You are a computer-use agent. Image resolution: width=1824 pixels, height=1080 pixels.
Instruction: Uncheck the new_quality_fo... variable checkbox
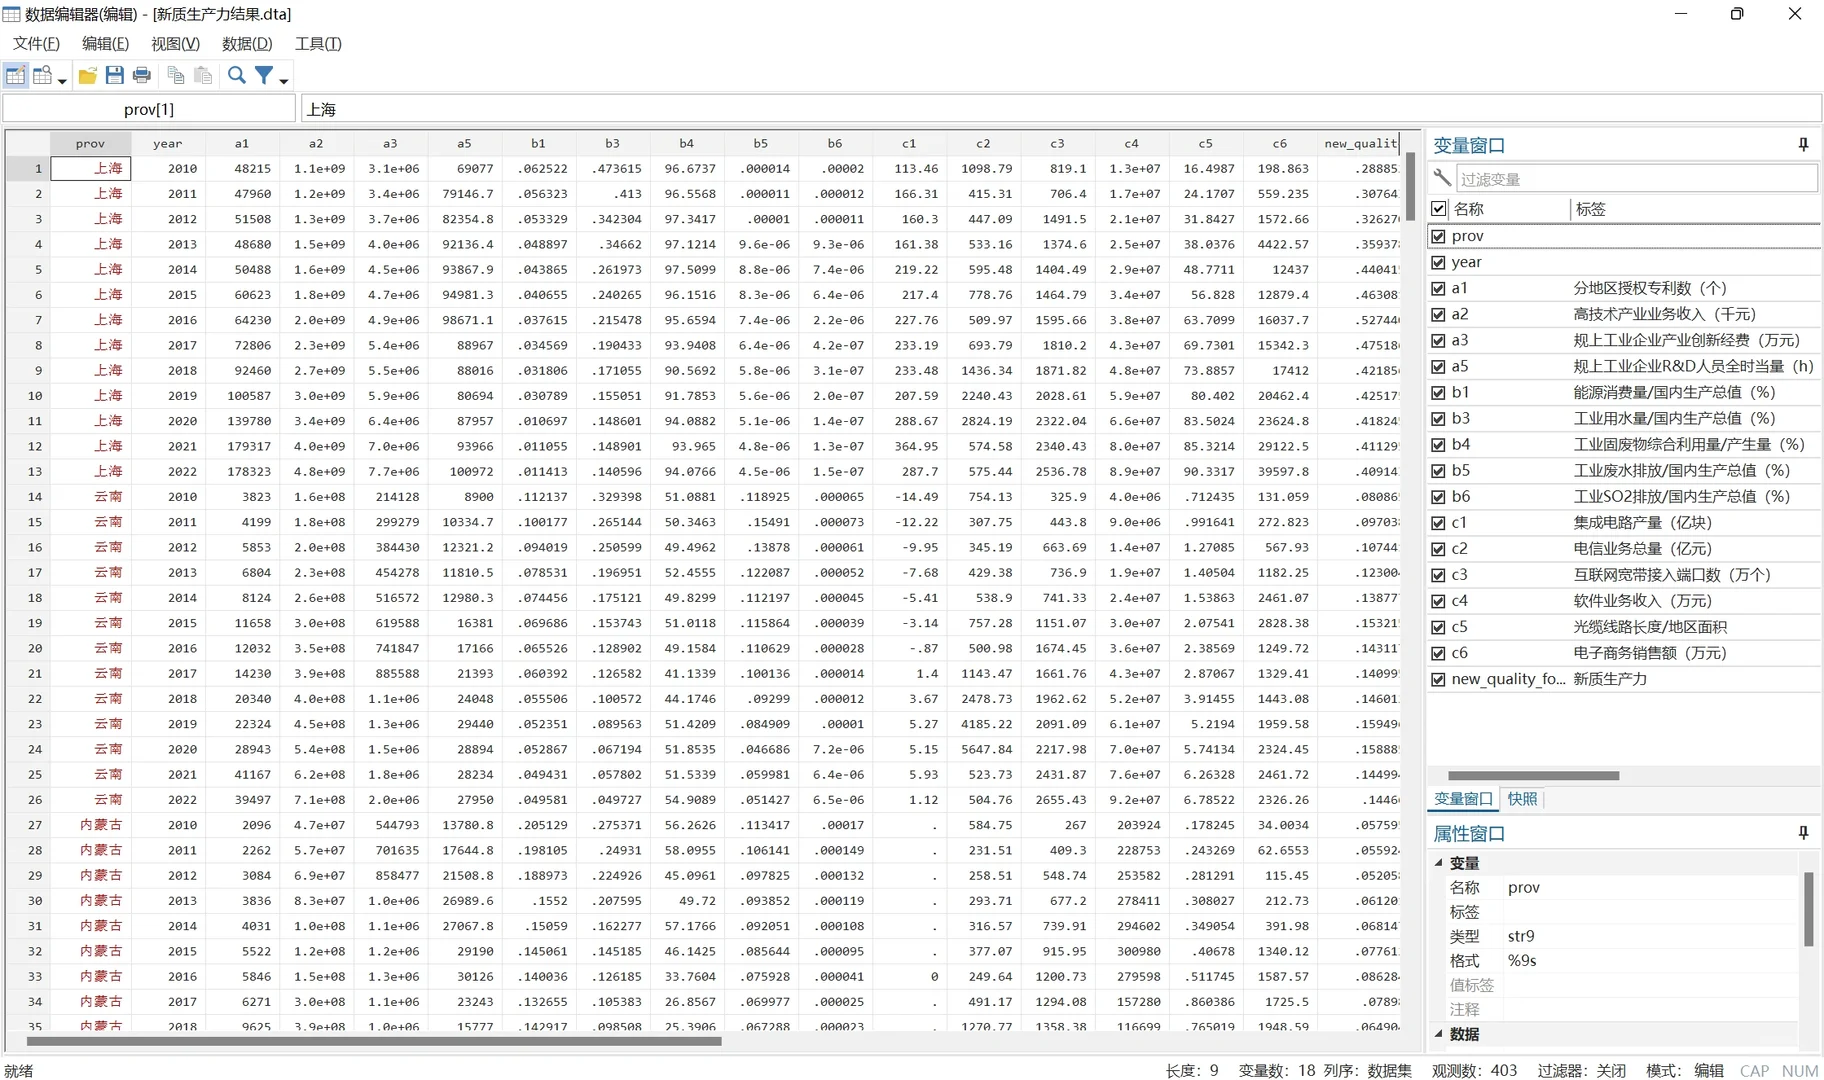1439,679
